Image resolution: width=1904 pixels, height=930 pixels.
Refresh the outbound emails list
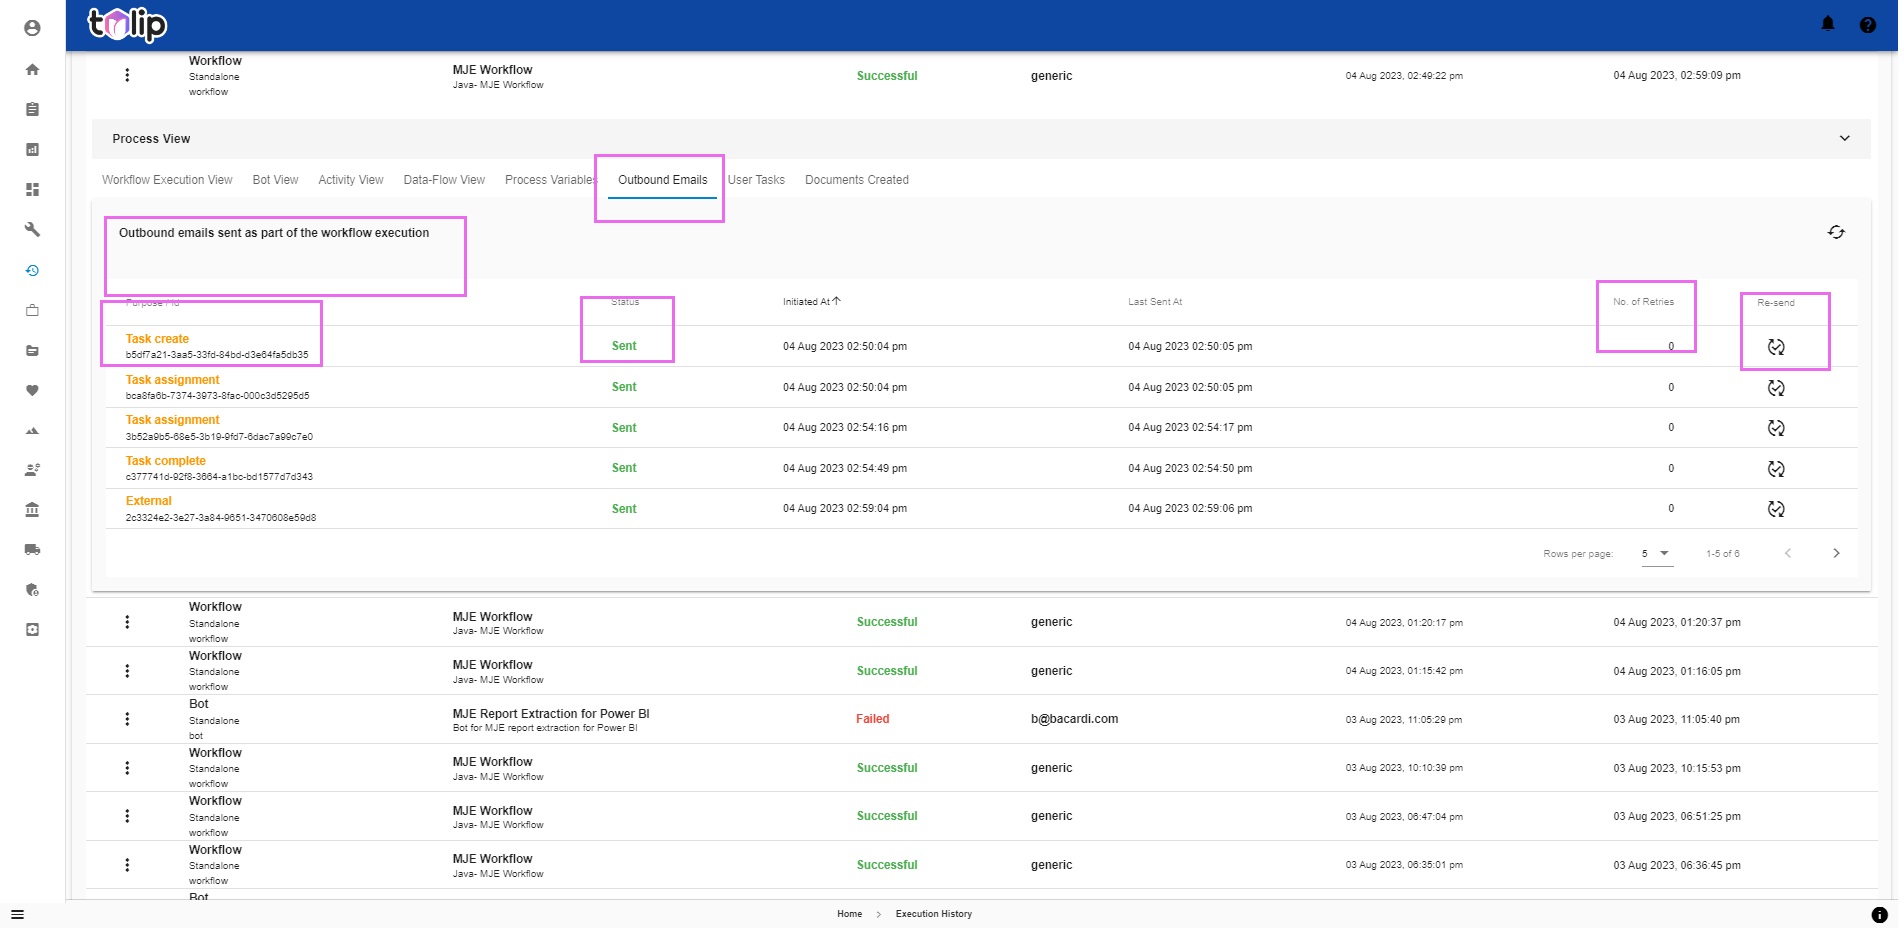click(1836, 232)
